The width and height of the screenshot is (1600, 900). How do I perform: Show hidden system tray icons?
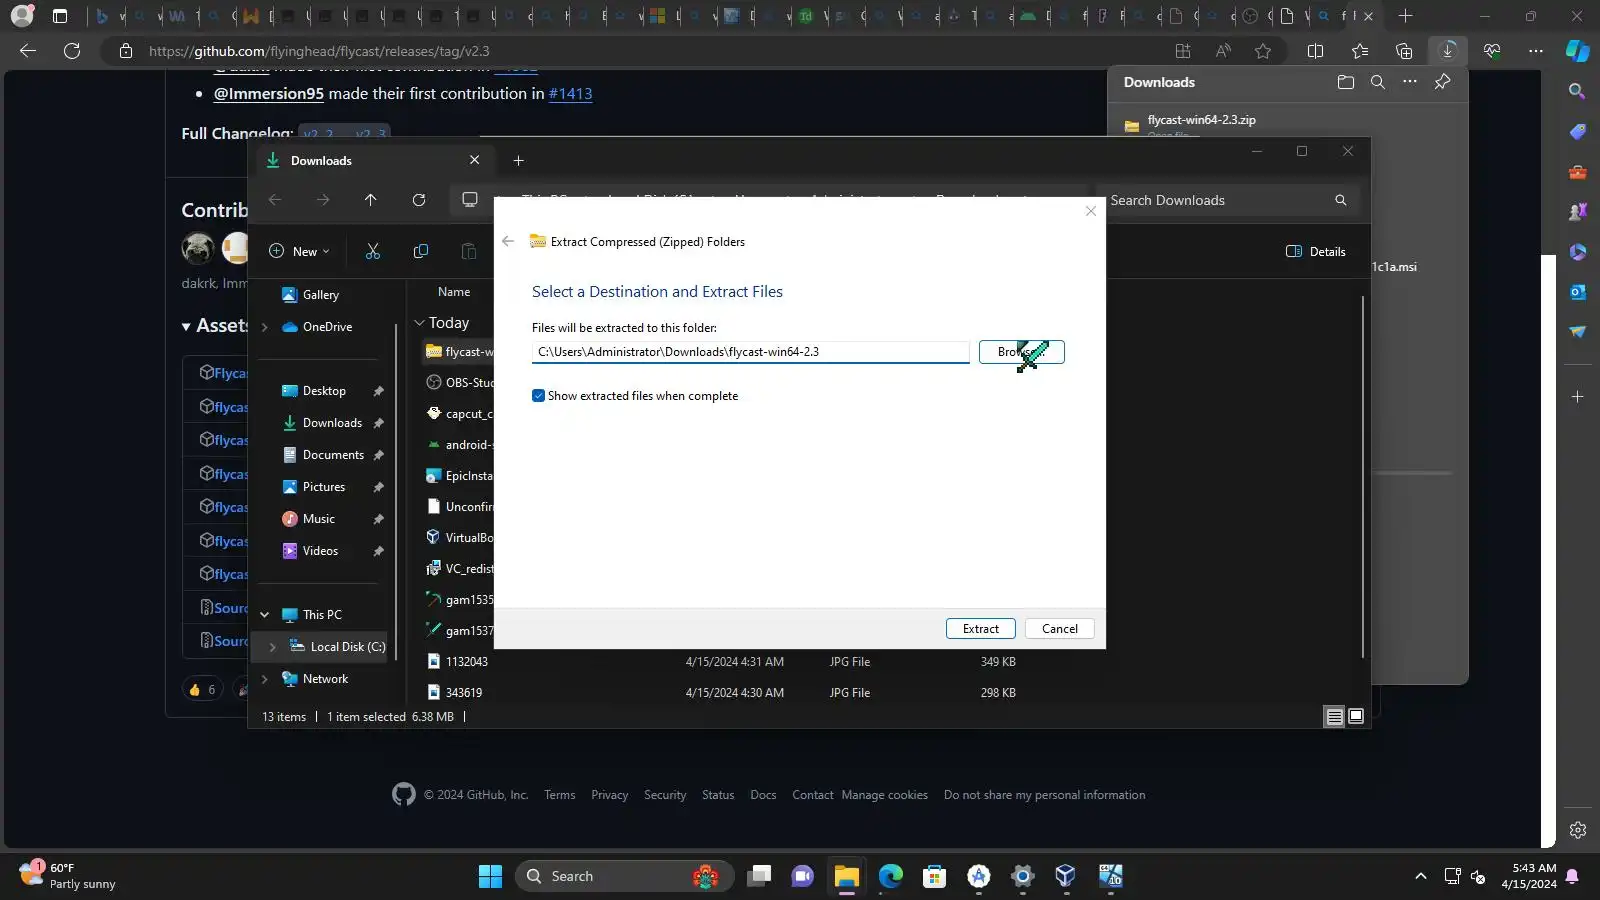click(1421, 876)
